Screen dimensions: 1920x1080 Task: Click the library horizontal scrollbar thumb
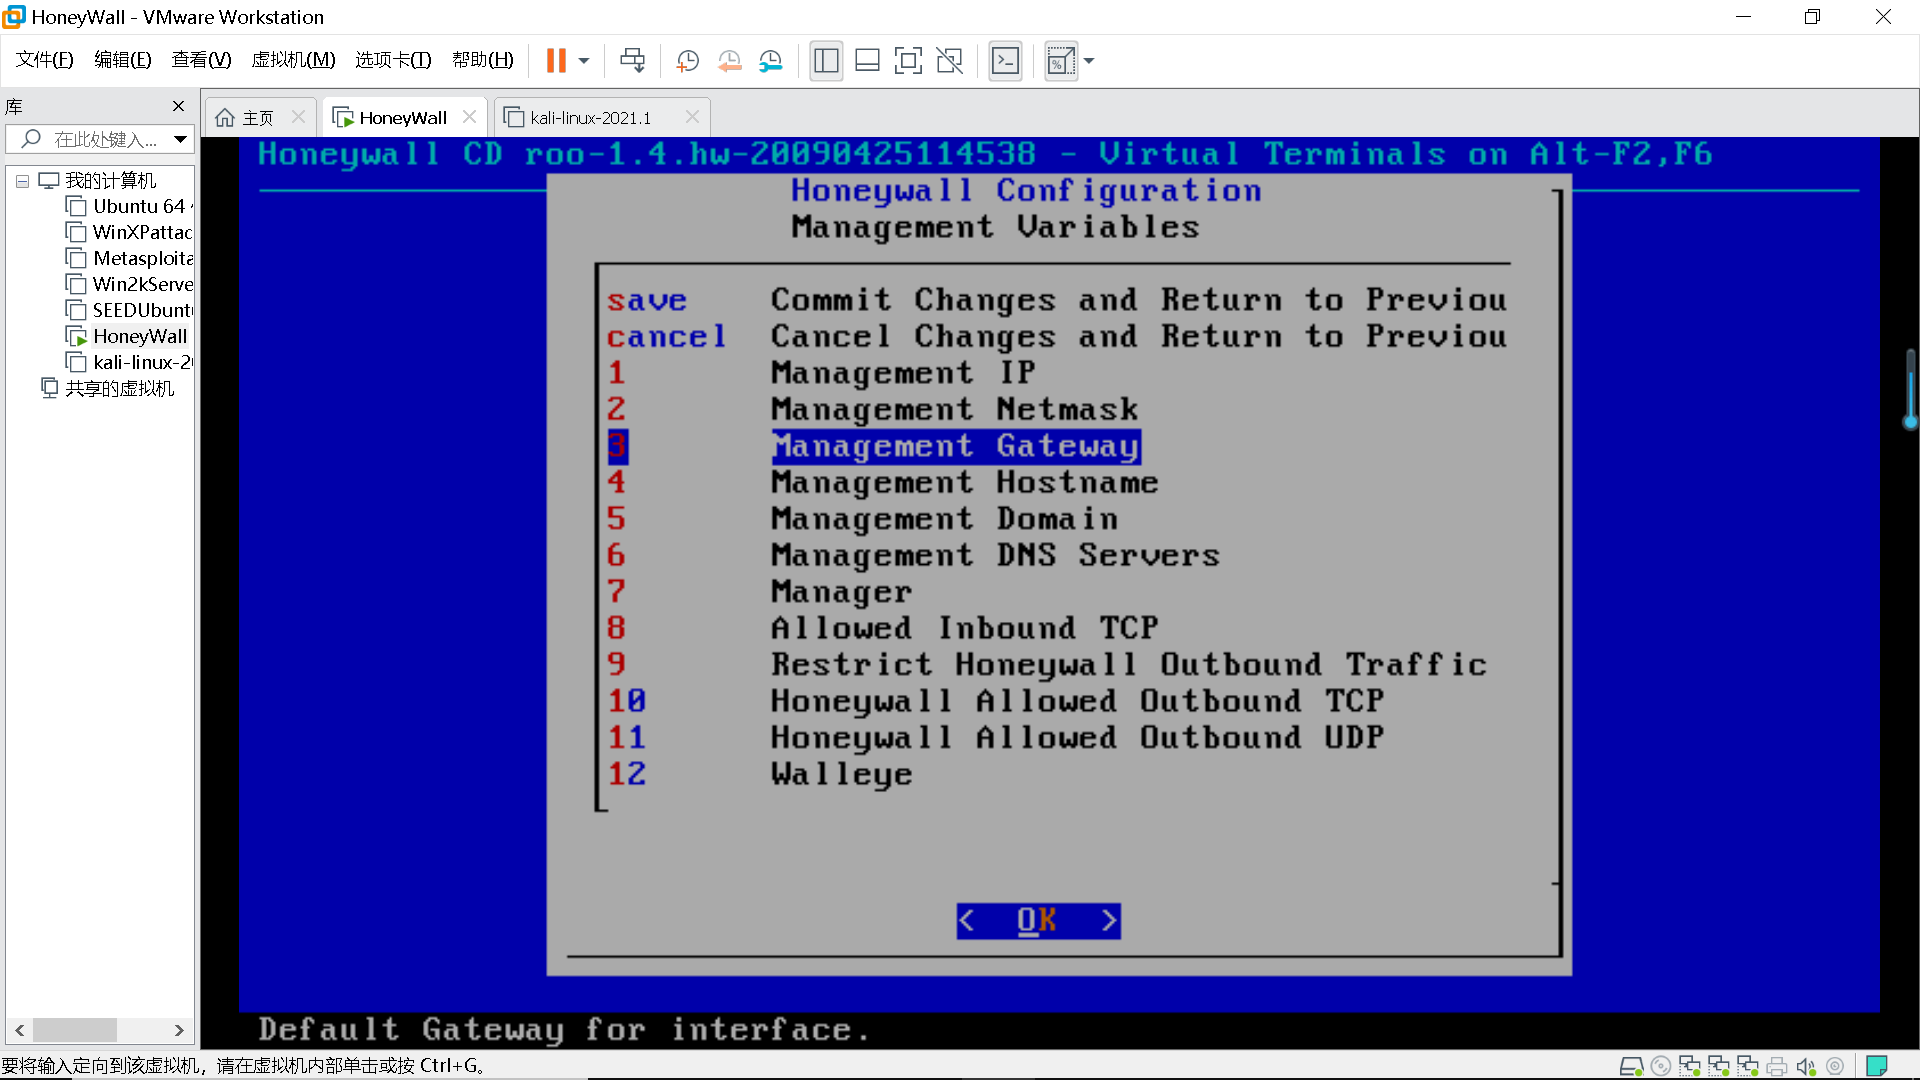pos(75,1030)
